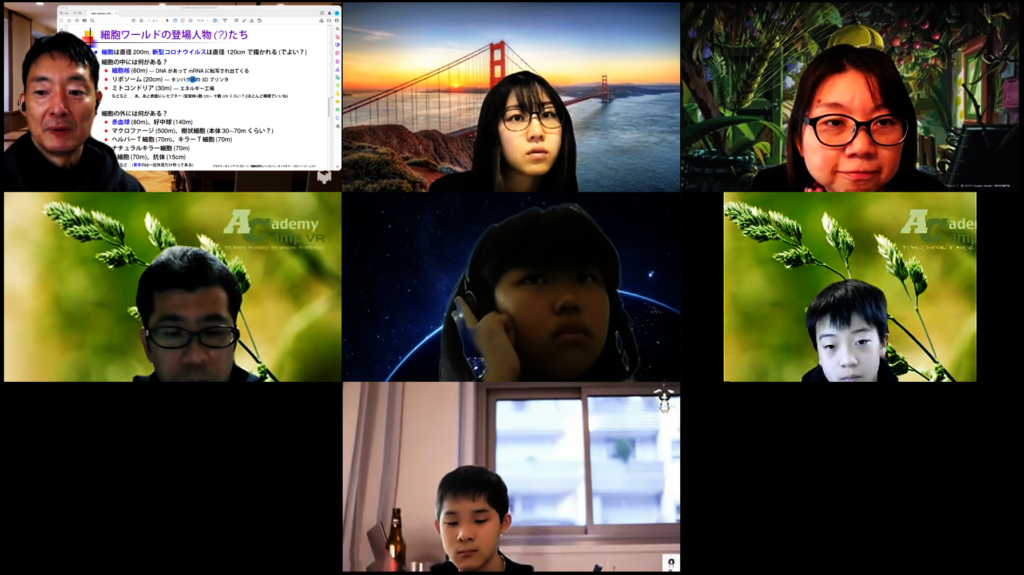
Task: Click the print icon in Acrobat toolbar
Action: tap(84, 21)
